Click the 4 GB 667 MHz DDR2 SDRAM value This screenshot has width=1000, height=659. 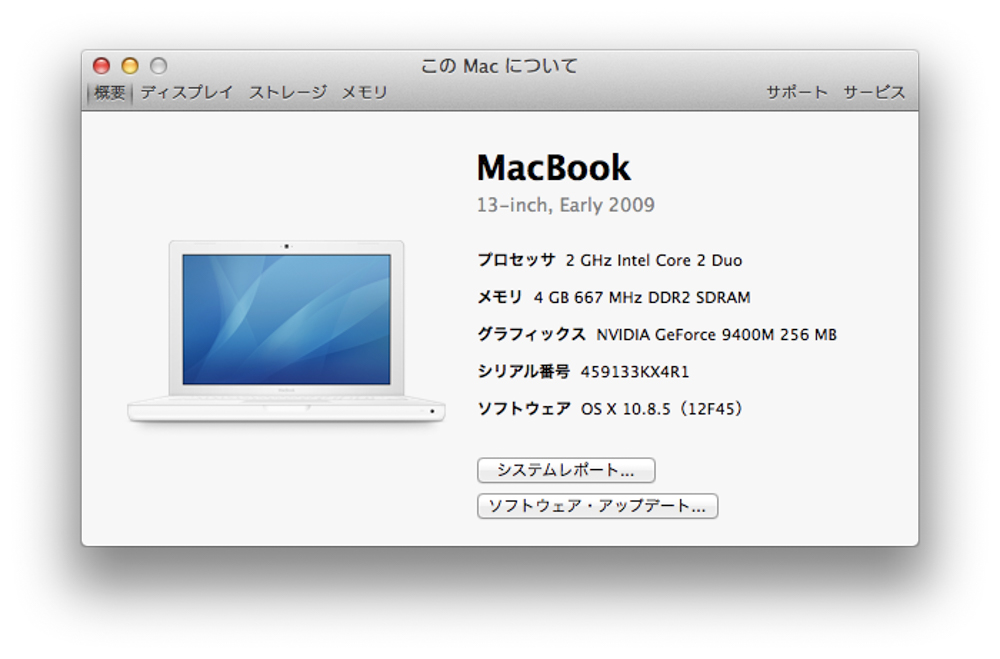coord(642,297)
